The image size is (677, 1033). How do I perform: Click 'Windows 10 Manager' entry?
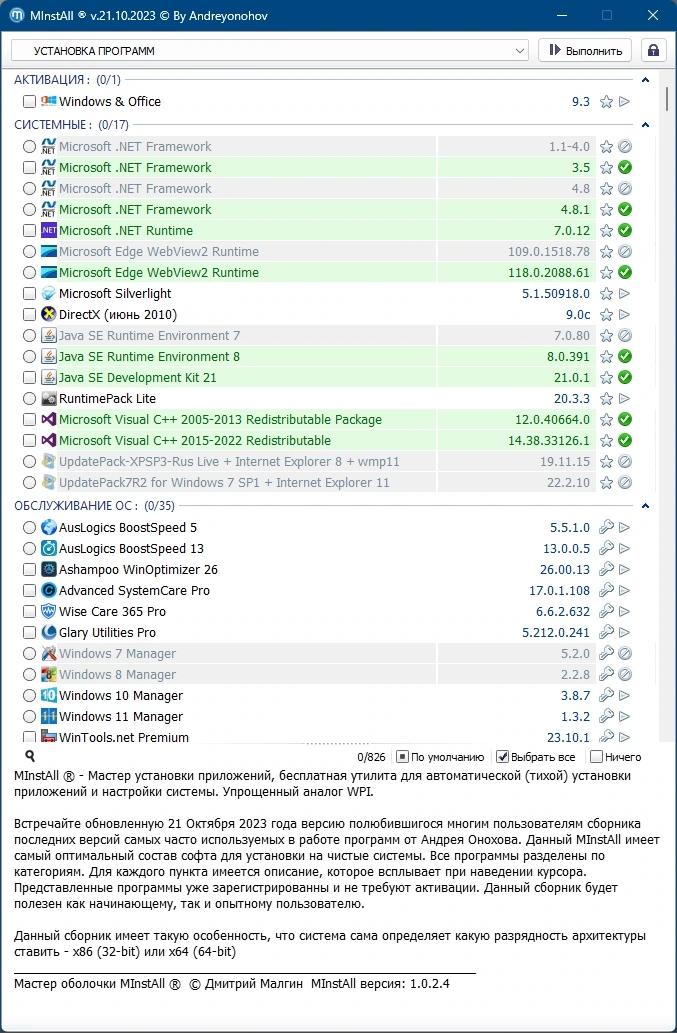tap(121, 696)
